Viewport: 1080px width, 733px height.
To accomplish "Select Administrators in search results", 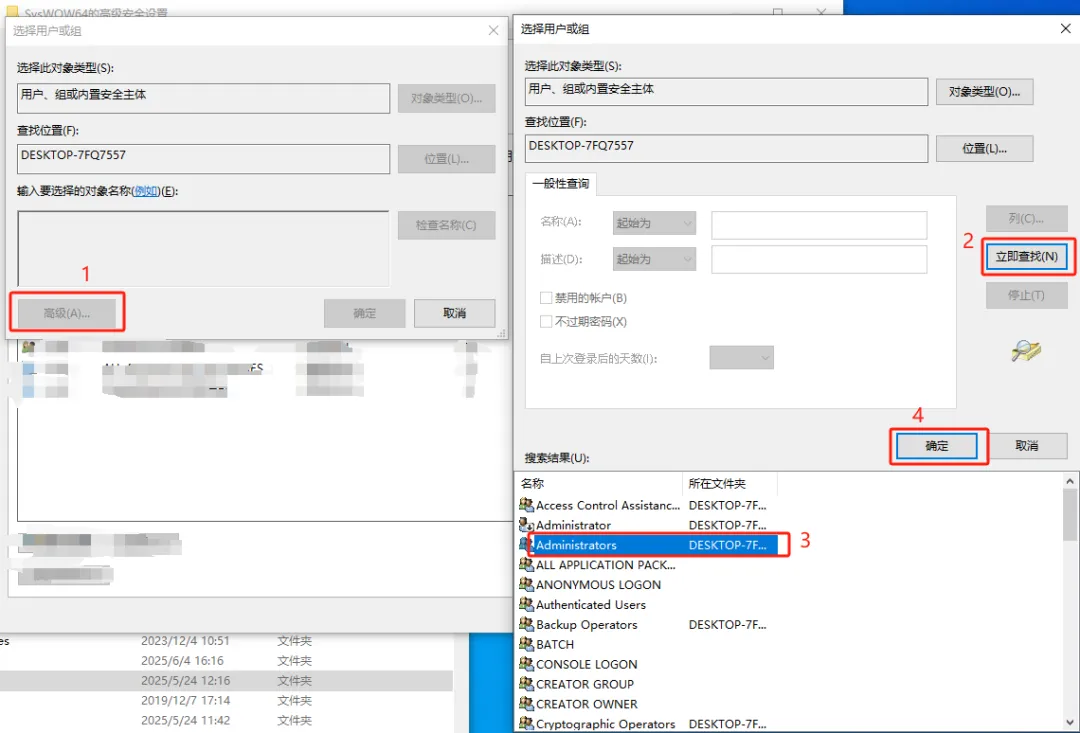I will [x=647, y=545].
